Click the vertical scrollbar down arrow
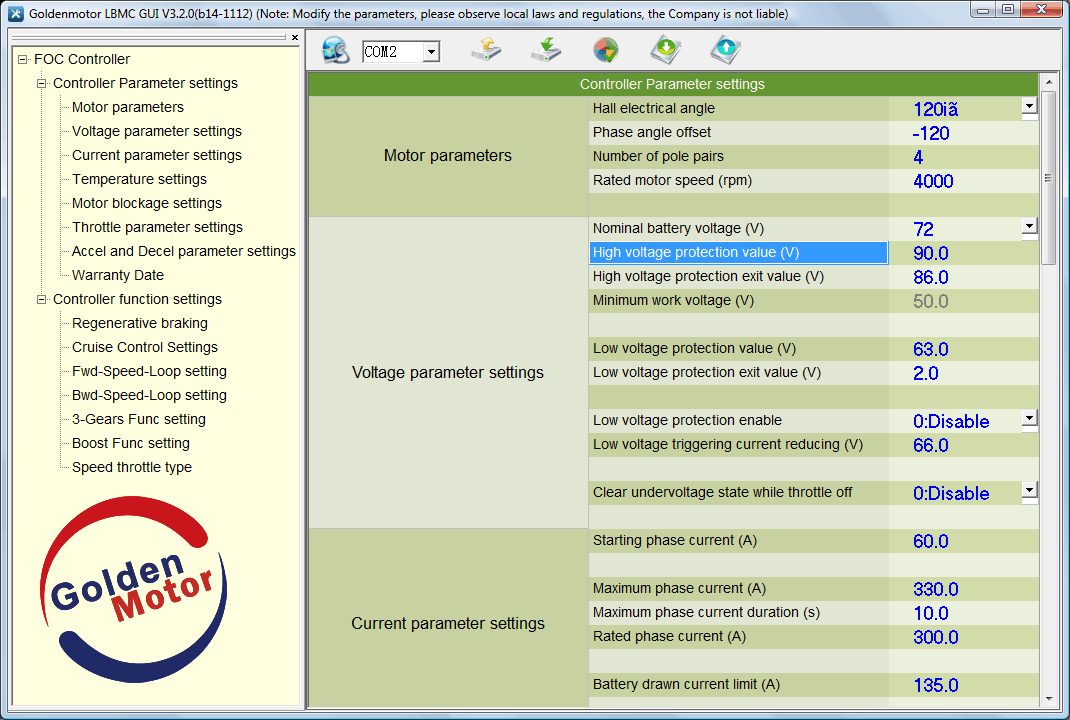The height and width of the screenshot is (720, 1070). point(1048,698)
